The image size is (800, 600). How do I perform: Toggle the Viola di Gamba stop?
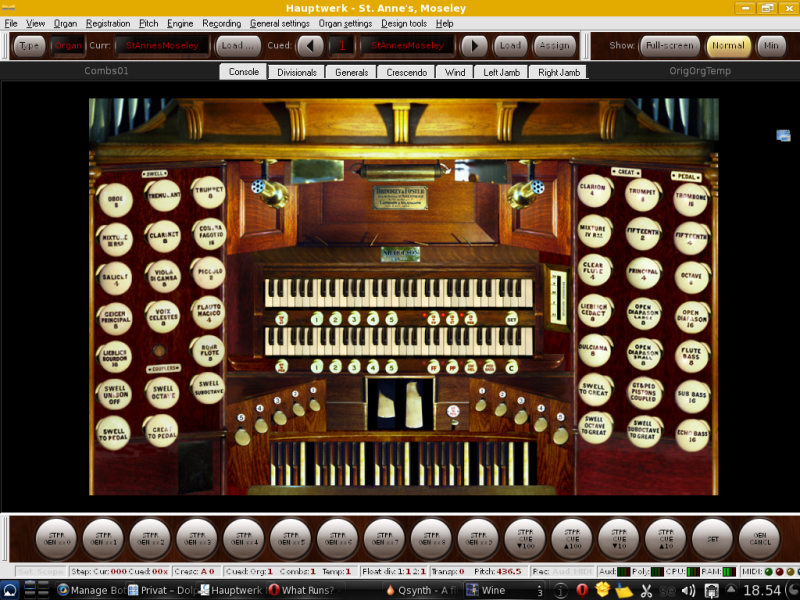coord(163,276)
